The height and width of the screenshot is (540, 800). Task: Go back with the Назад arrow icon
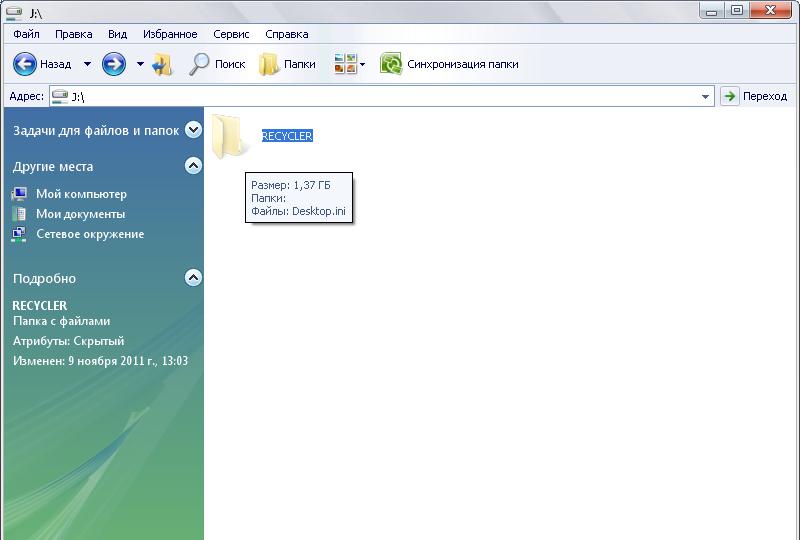coord(24,64)
